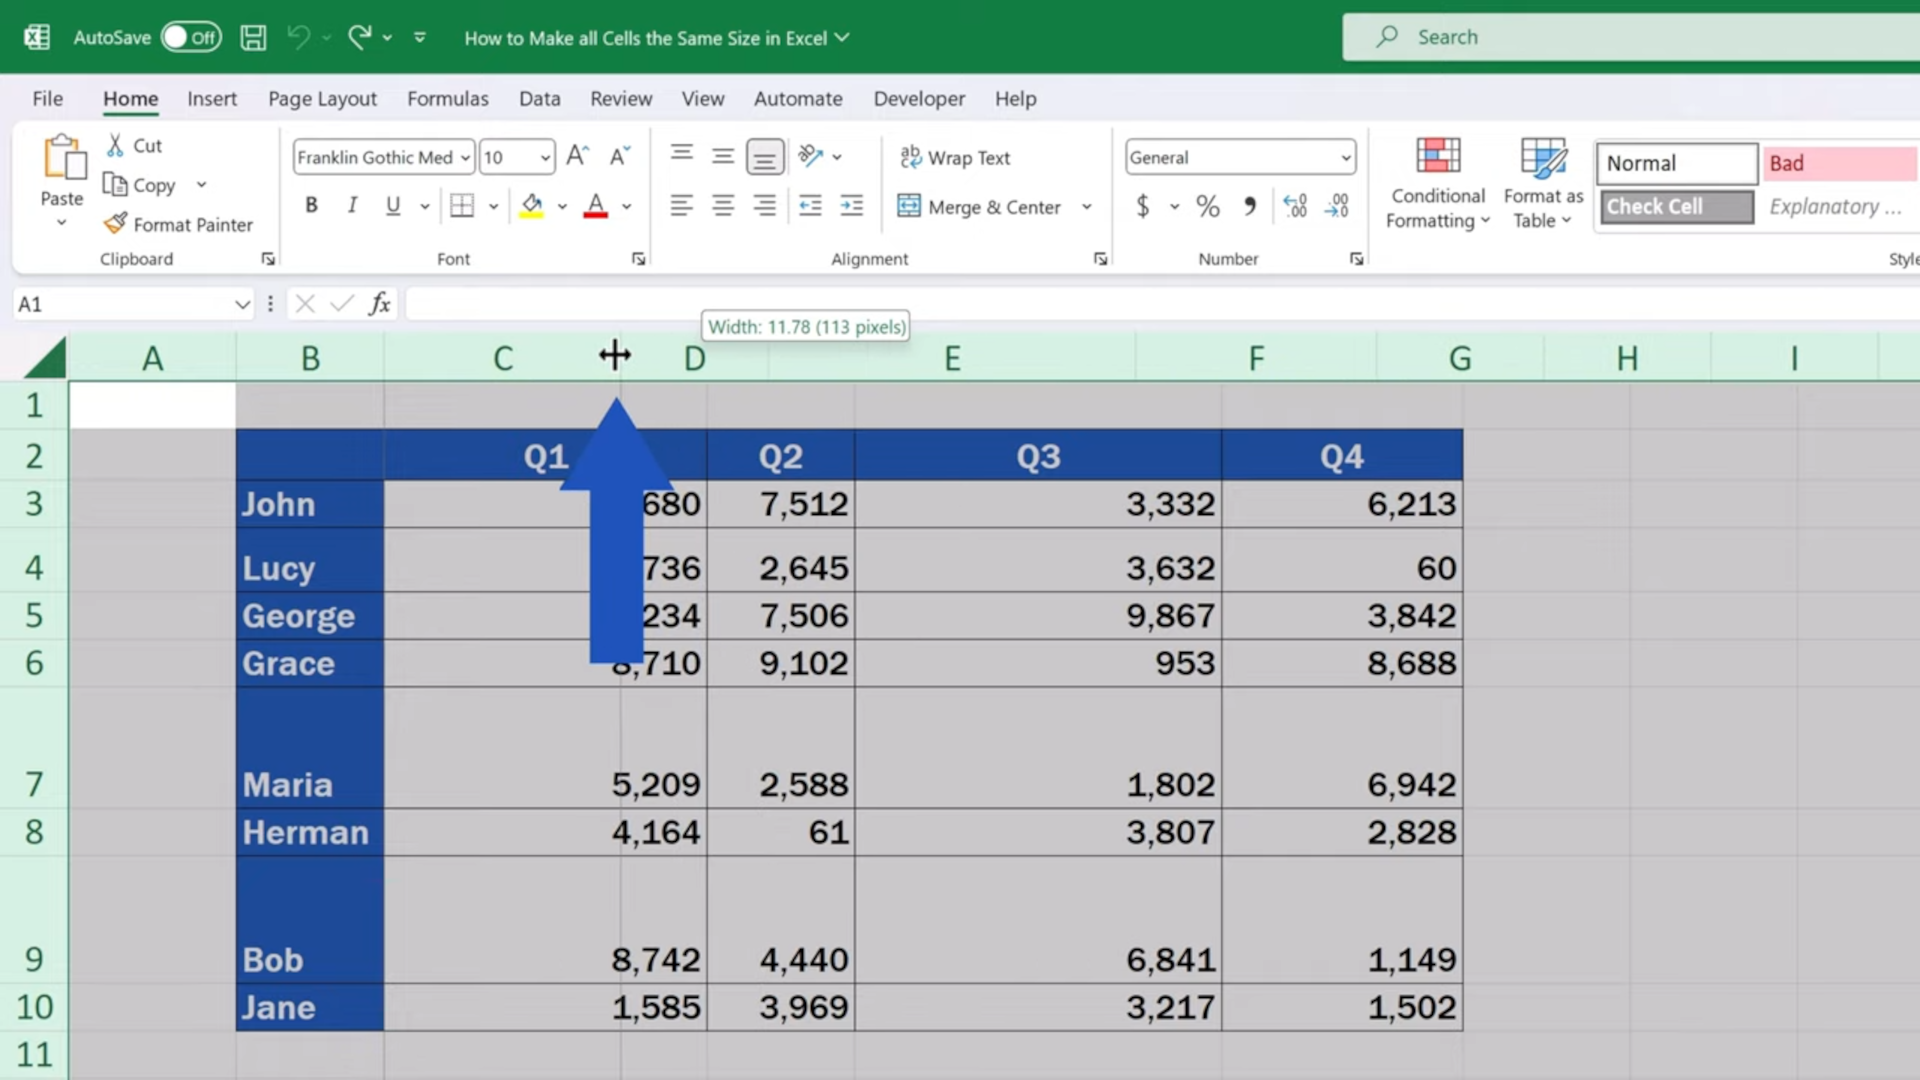
Task: Switch to the Formulas tab
Action: (x=448, y=99)
